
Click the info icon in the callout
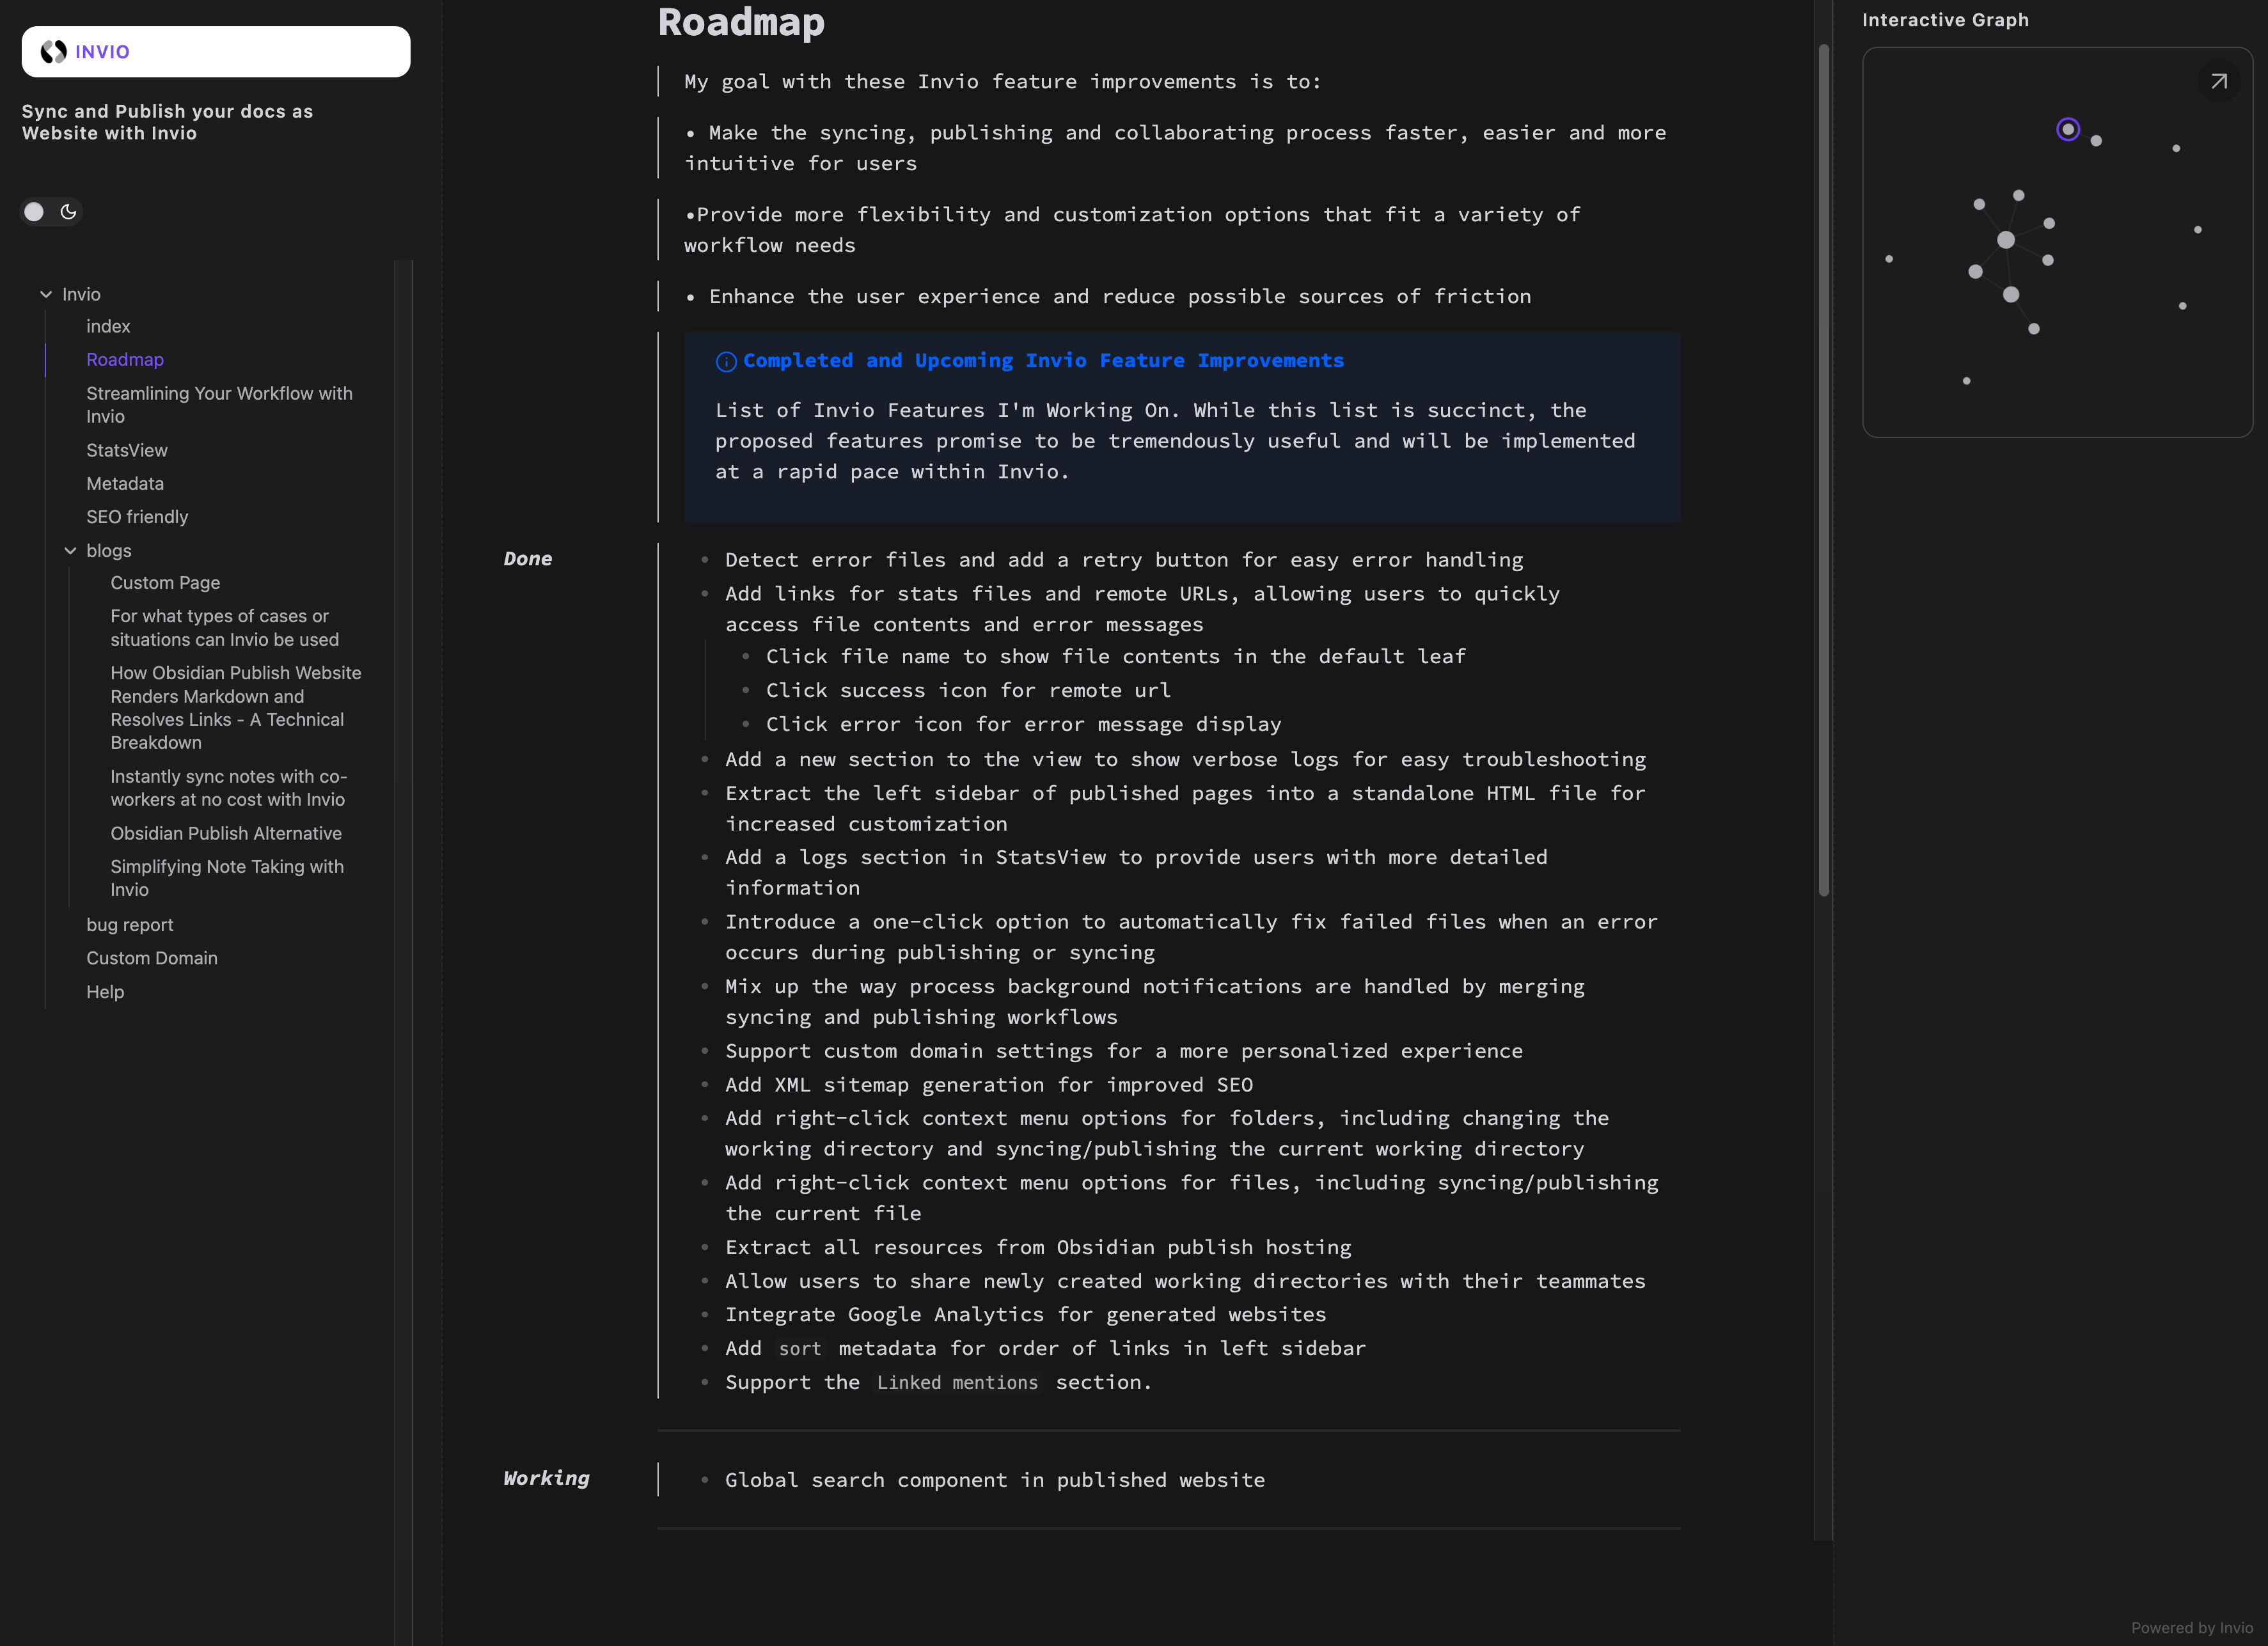coord(726,362)
